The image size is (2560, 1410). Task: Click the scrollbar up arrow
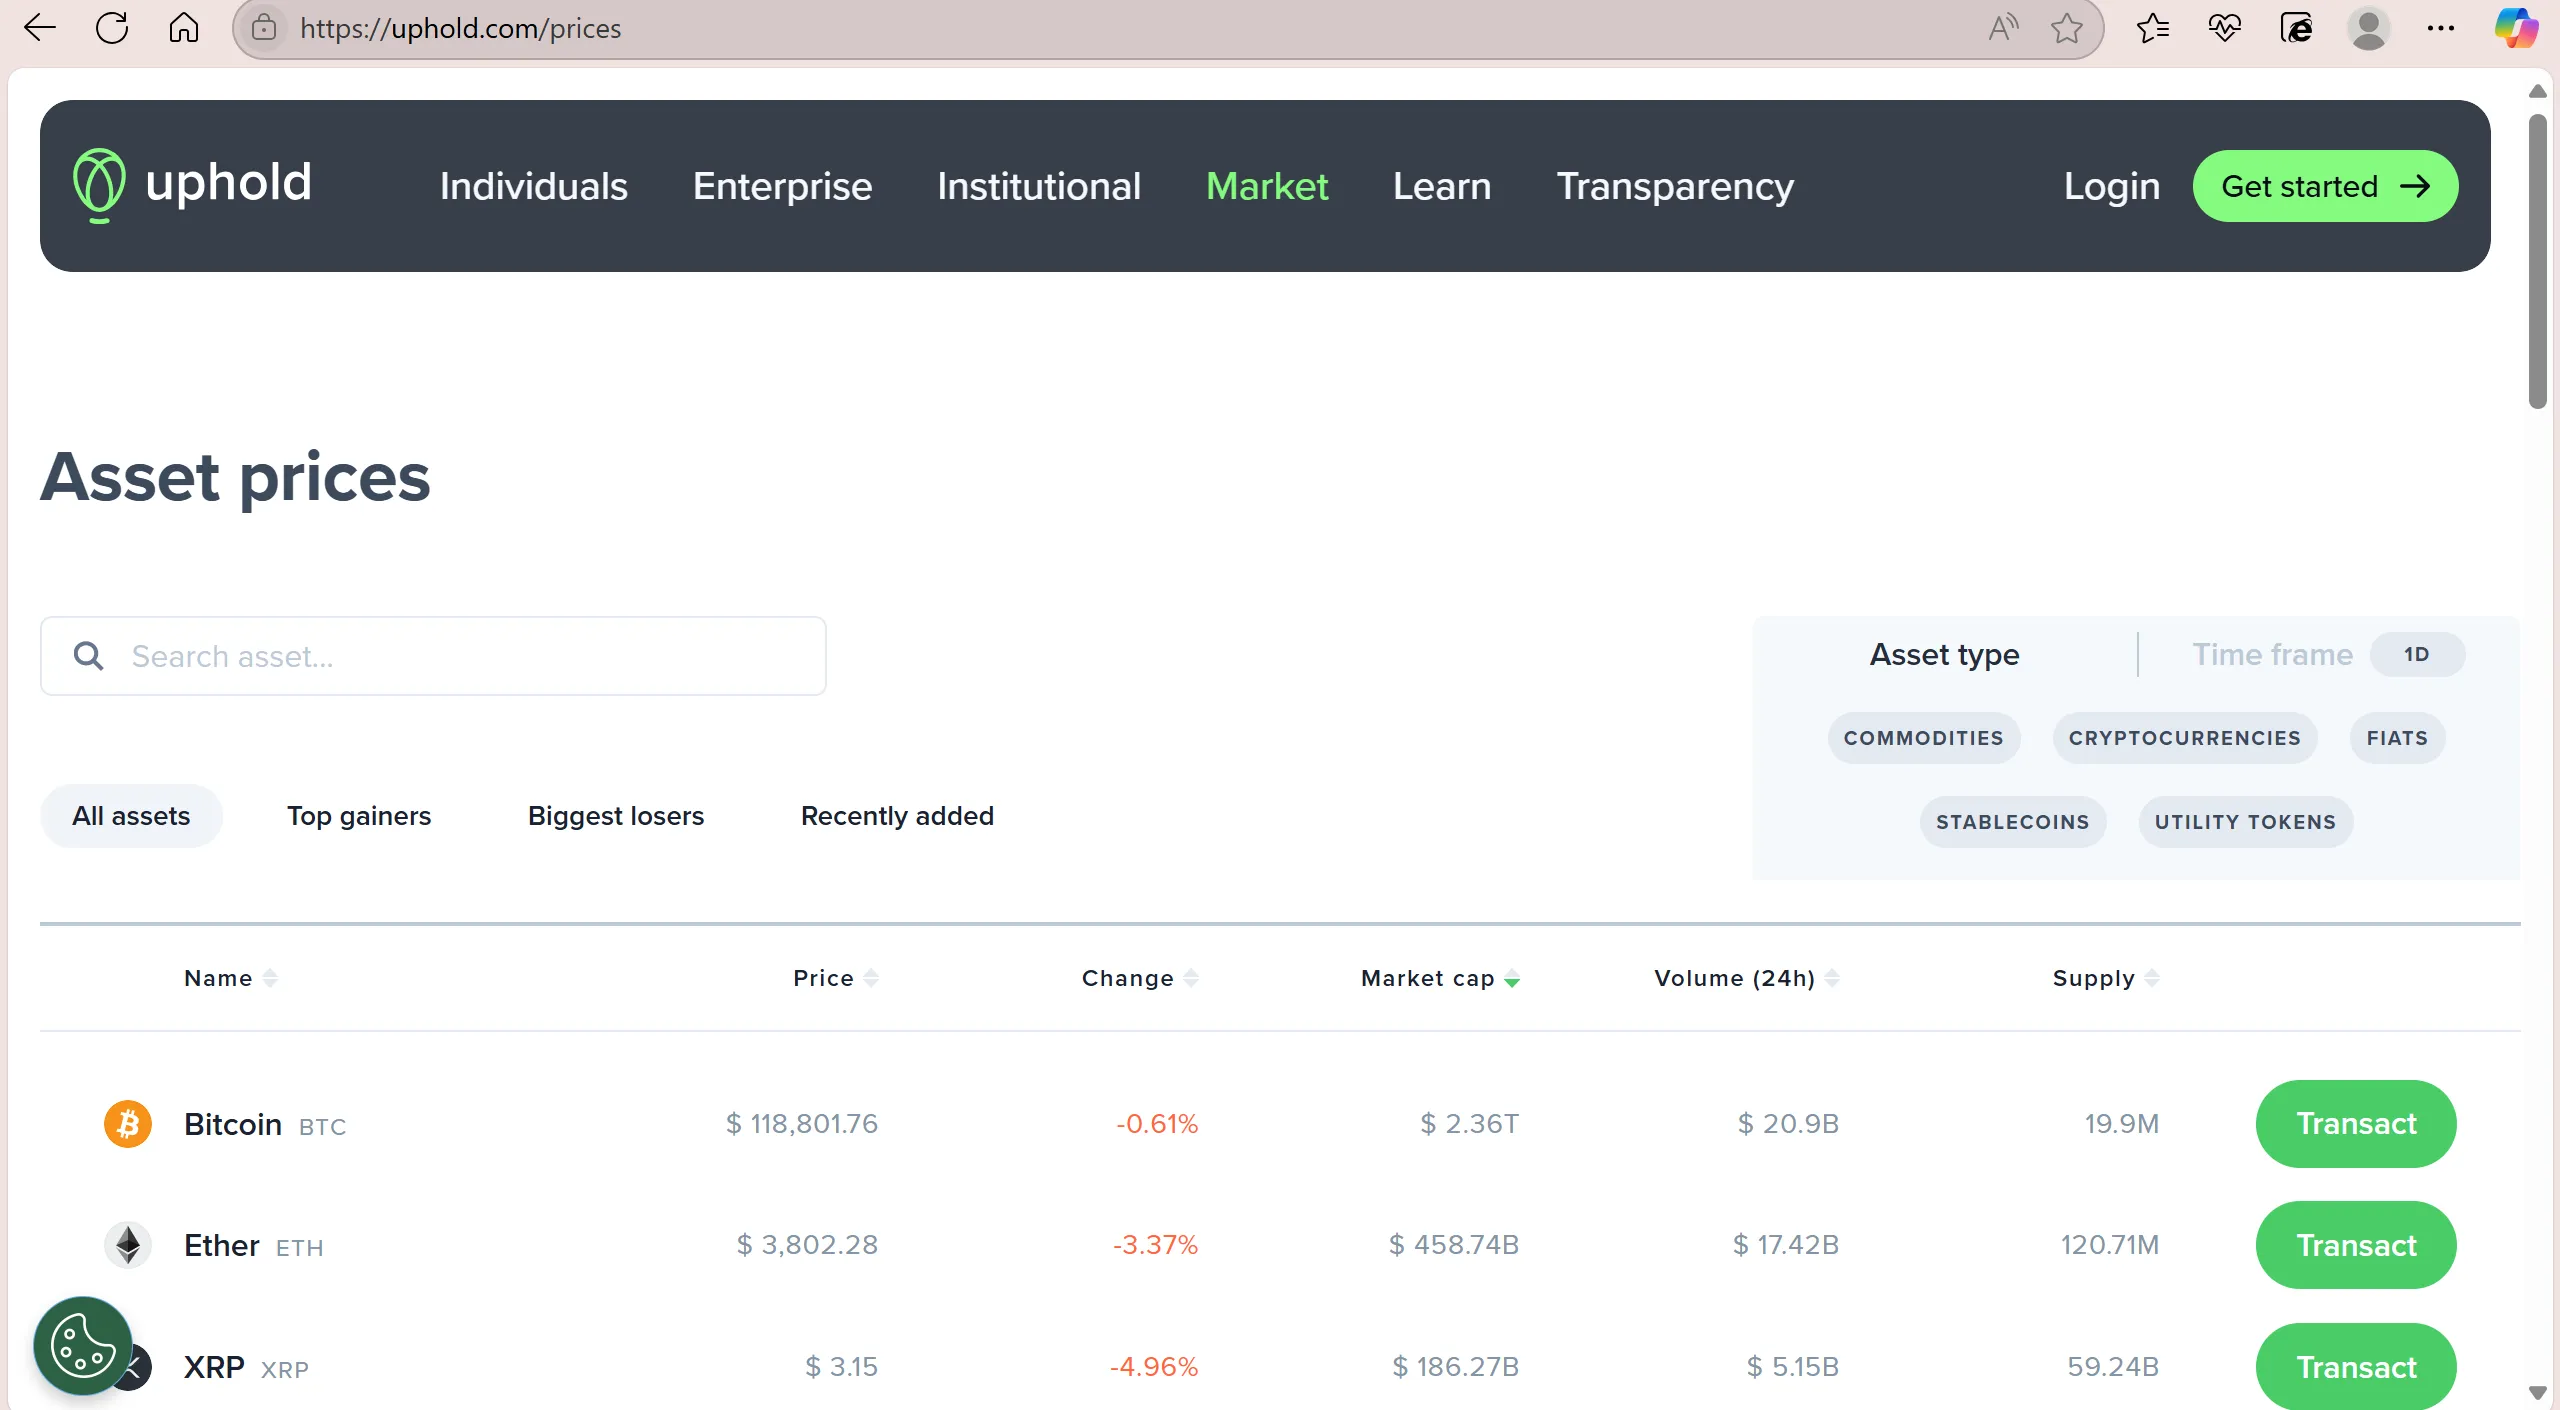pyautogui.click(x=2537, y=91)
